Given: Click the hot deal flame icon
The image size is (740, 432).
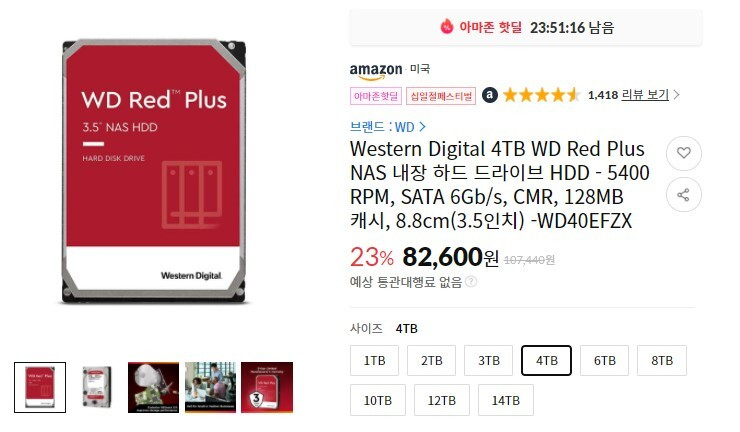Looking at the screenshot, I should (446, 27).
